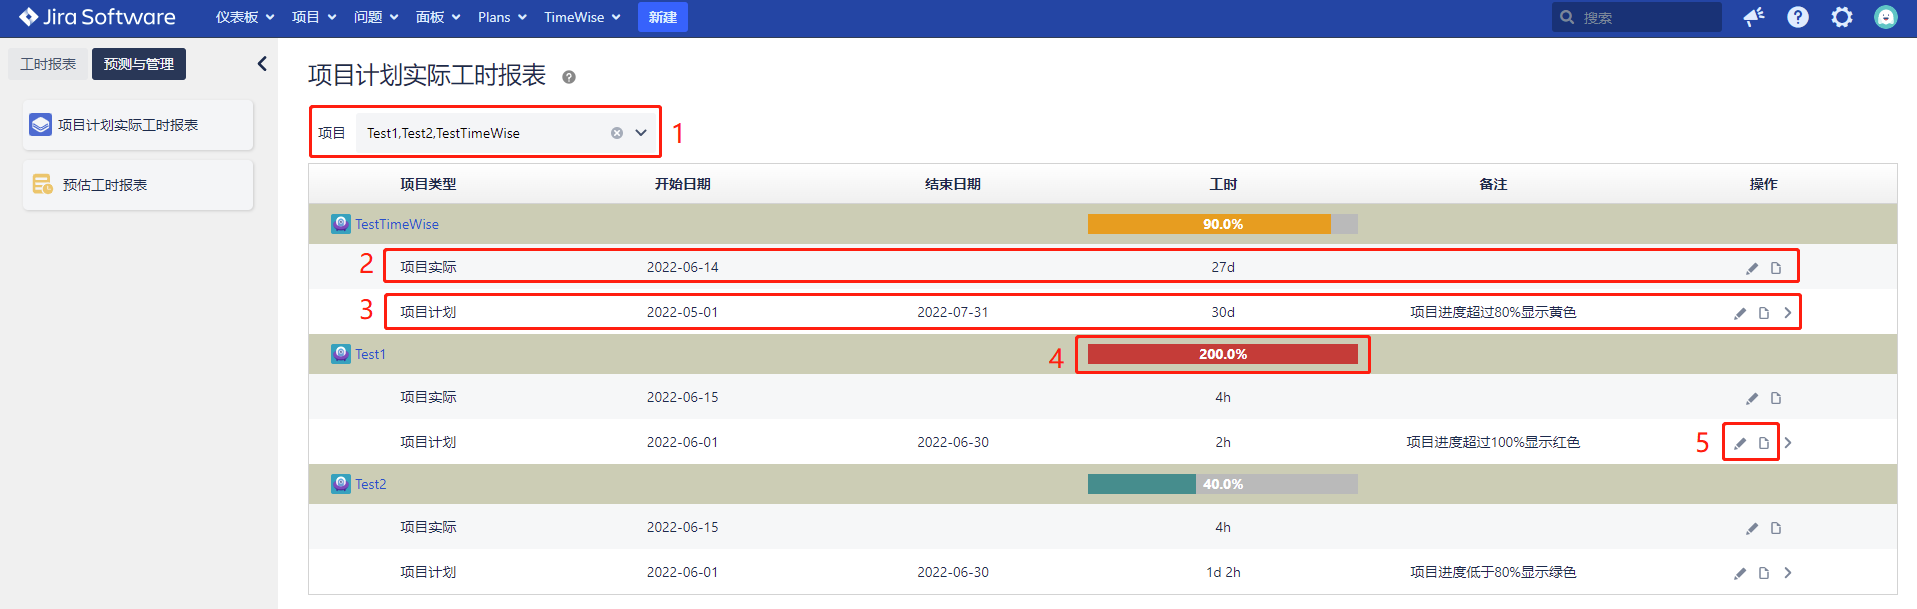Click the 新建 button
Image resolution: width=1917 pixels, height=609 pixels.
[662, 17]
